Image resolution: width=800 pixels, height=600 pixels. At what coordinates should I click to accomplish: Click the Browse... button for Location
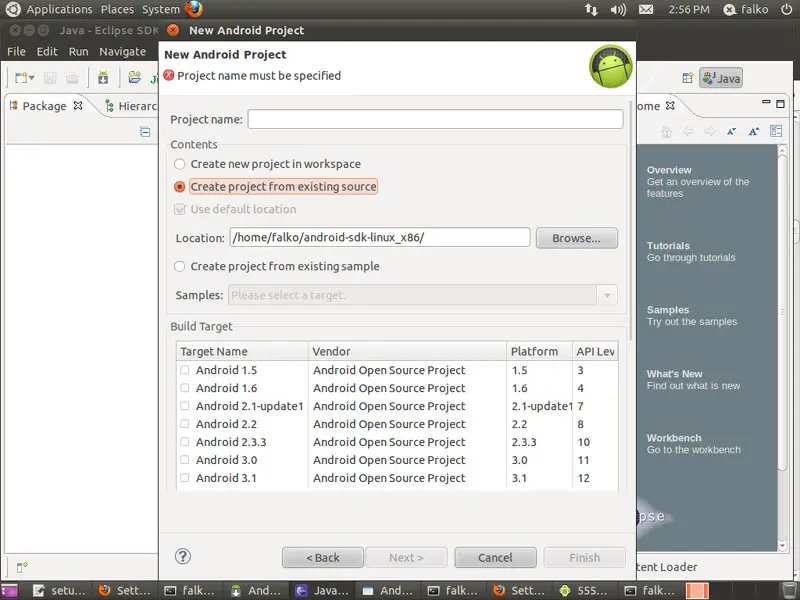[577, 238]
